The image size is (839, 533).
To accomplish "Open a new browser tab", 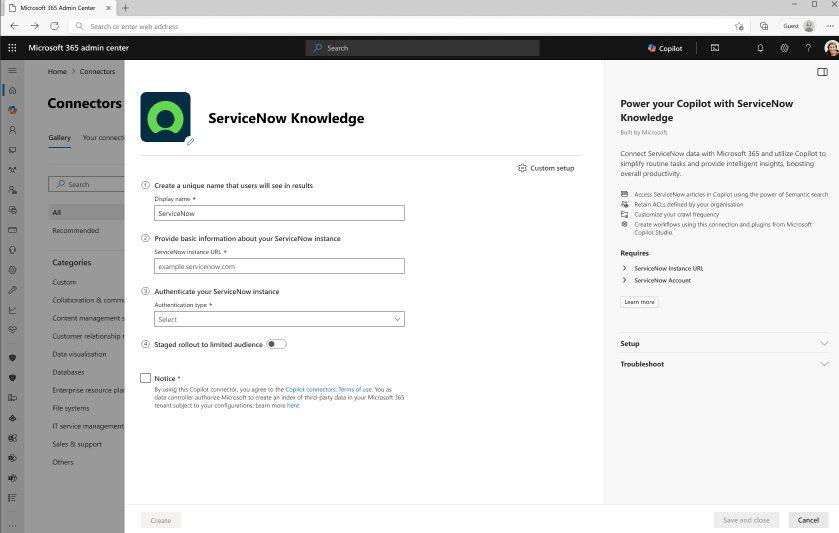I will (125, 8).
